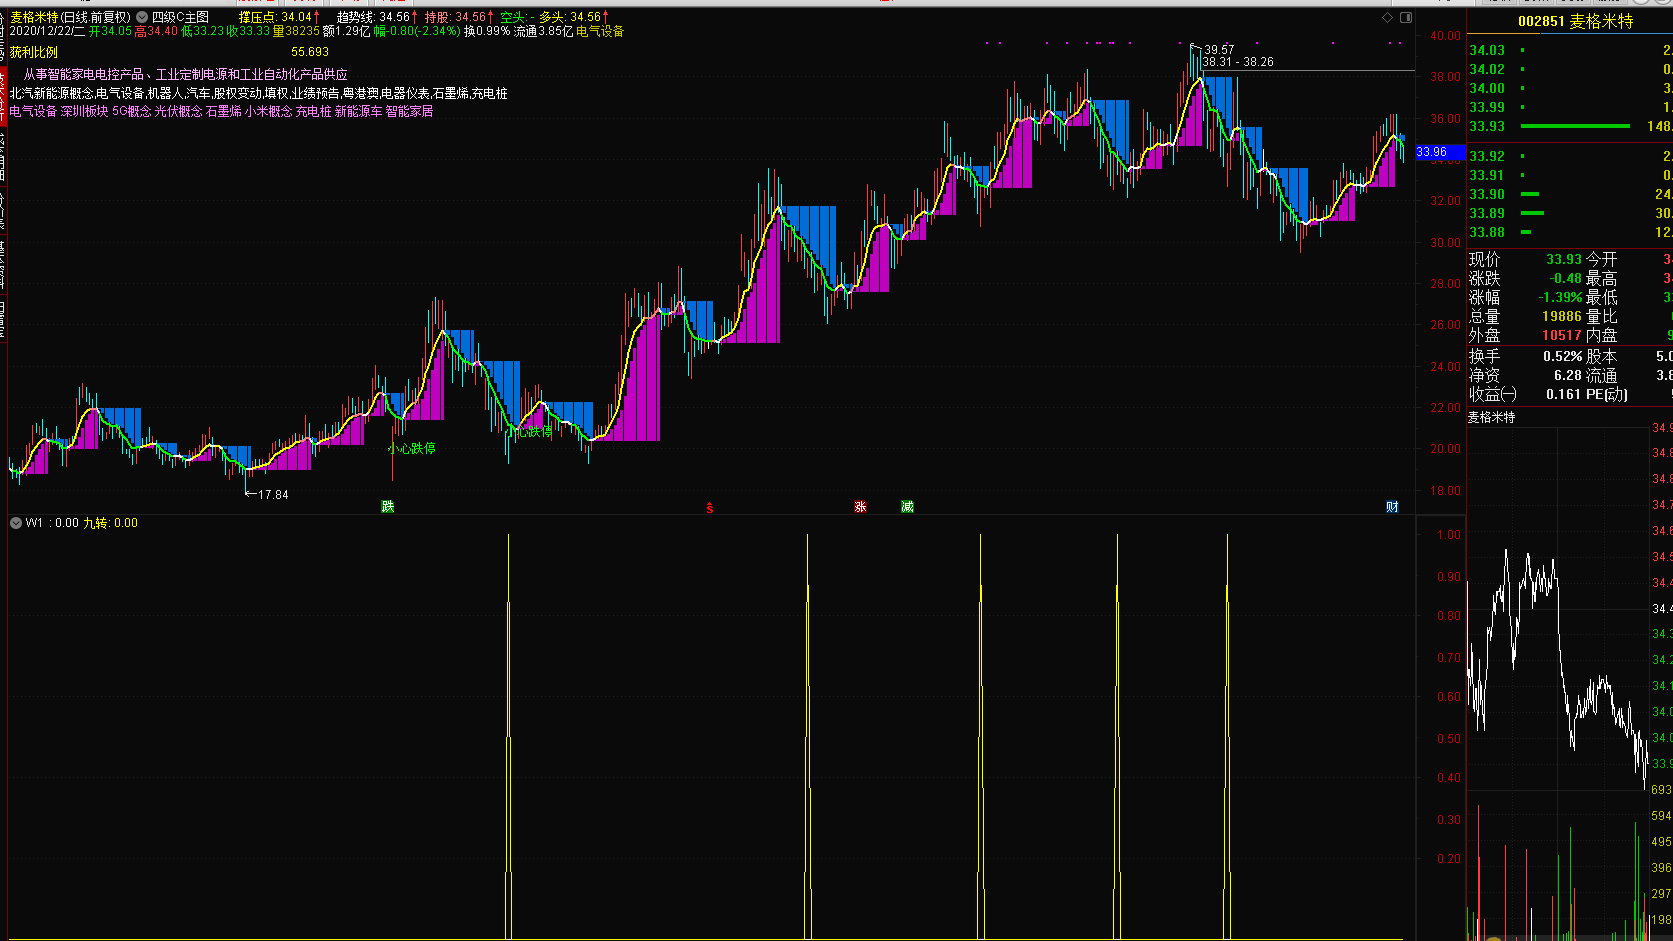Select the buy price 33.92 row
1673x941 pixels.
click(1570, 156)
